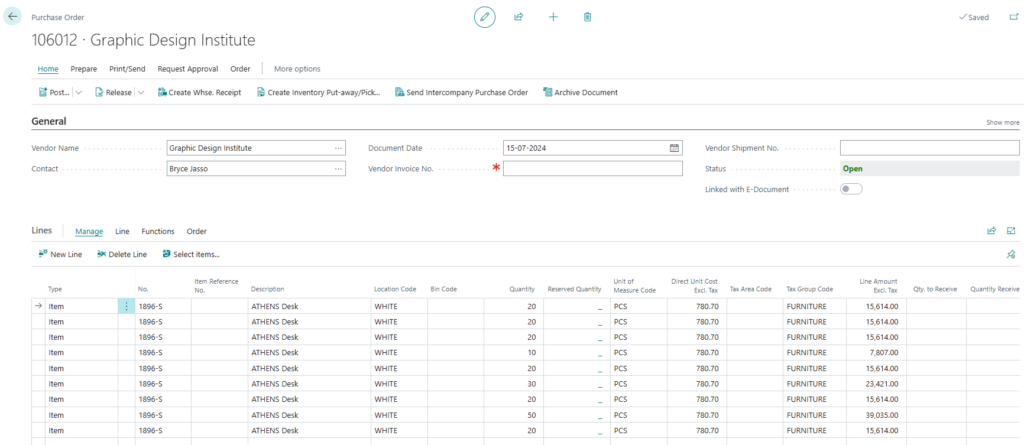Open the Release dropdown arrow
This screenshot has height=445, width=1024.
140,93
